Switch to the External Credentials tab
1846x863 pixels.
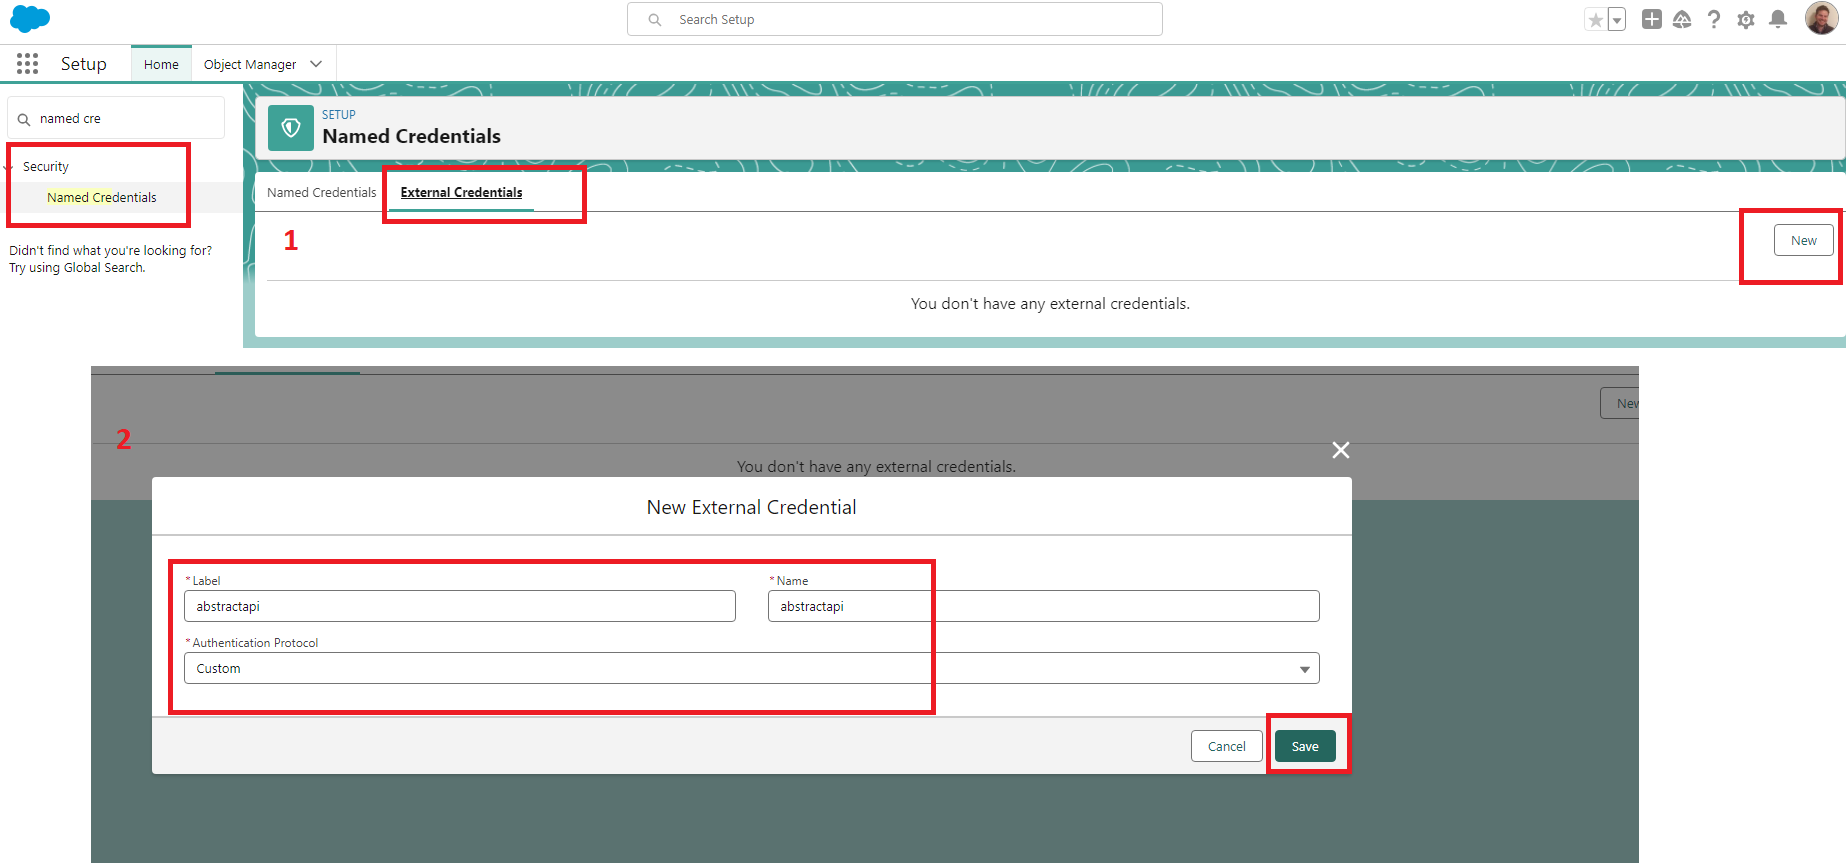(x=461, y=192)
